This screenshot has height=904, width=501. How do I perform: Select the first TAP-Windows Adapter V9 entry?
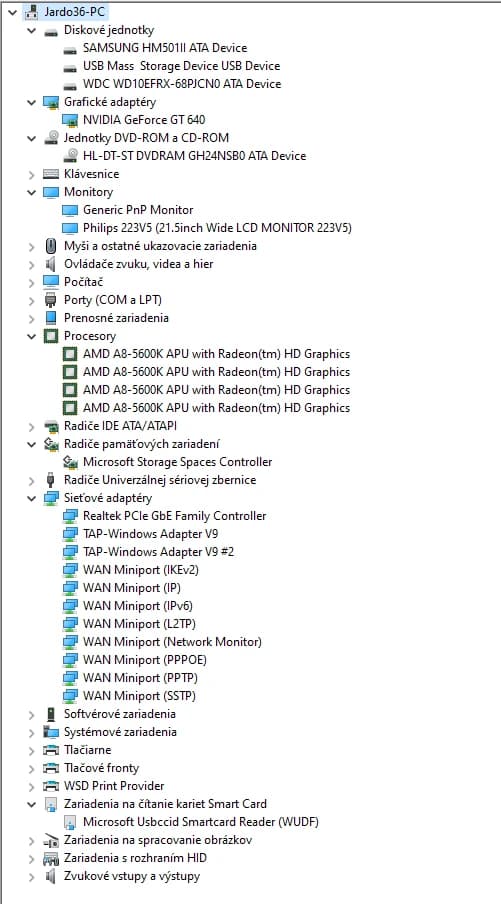click(x=150, y=534)
